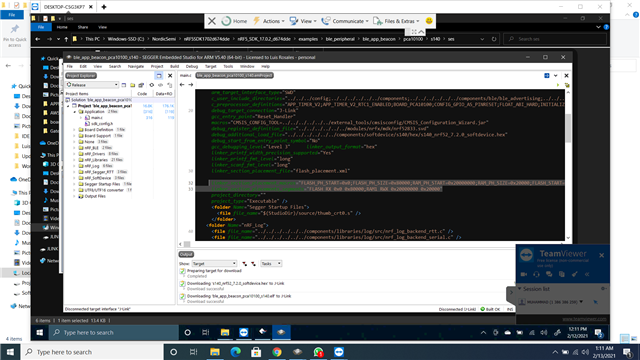
Task: Click the editor split window icon
Action: [x=547, y=76]
